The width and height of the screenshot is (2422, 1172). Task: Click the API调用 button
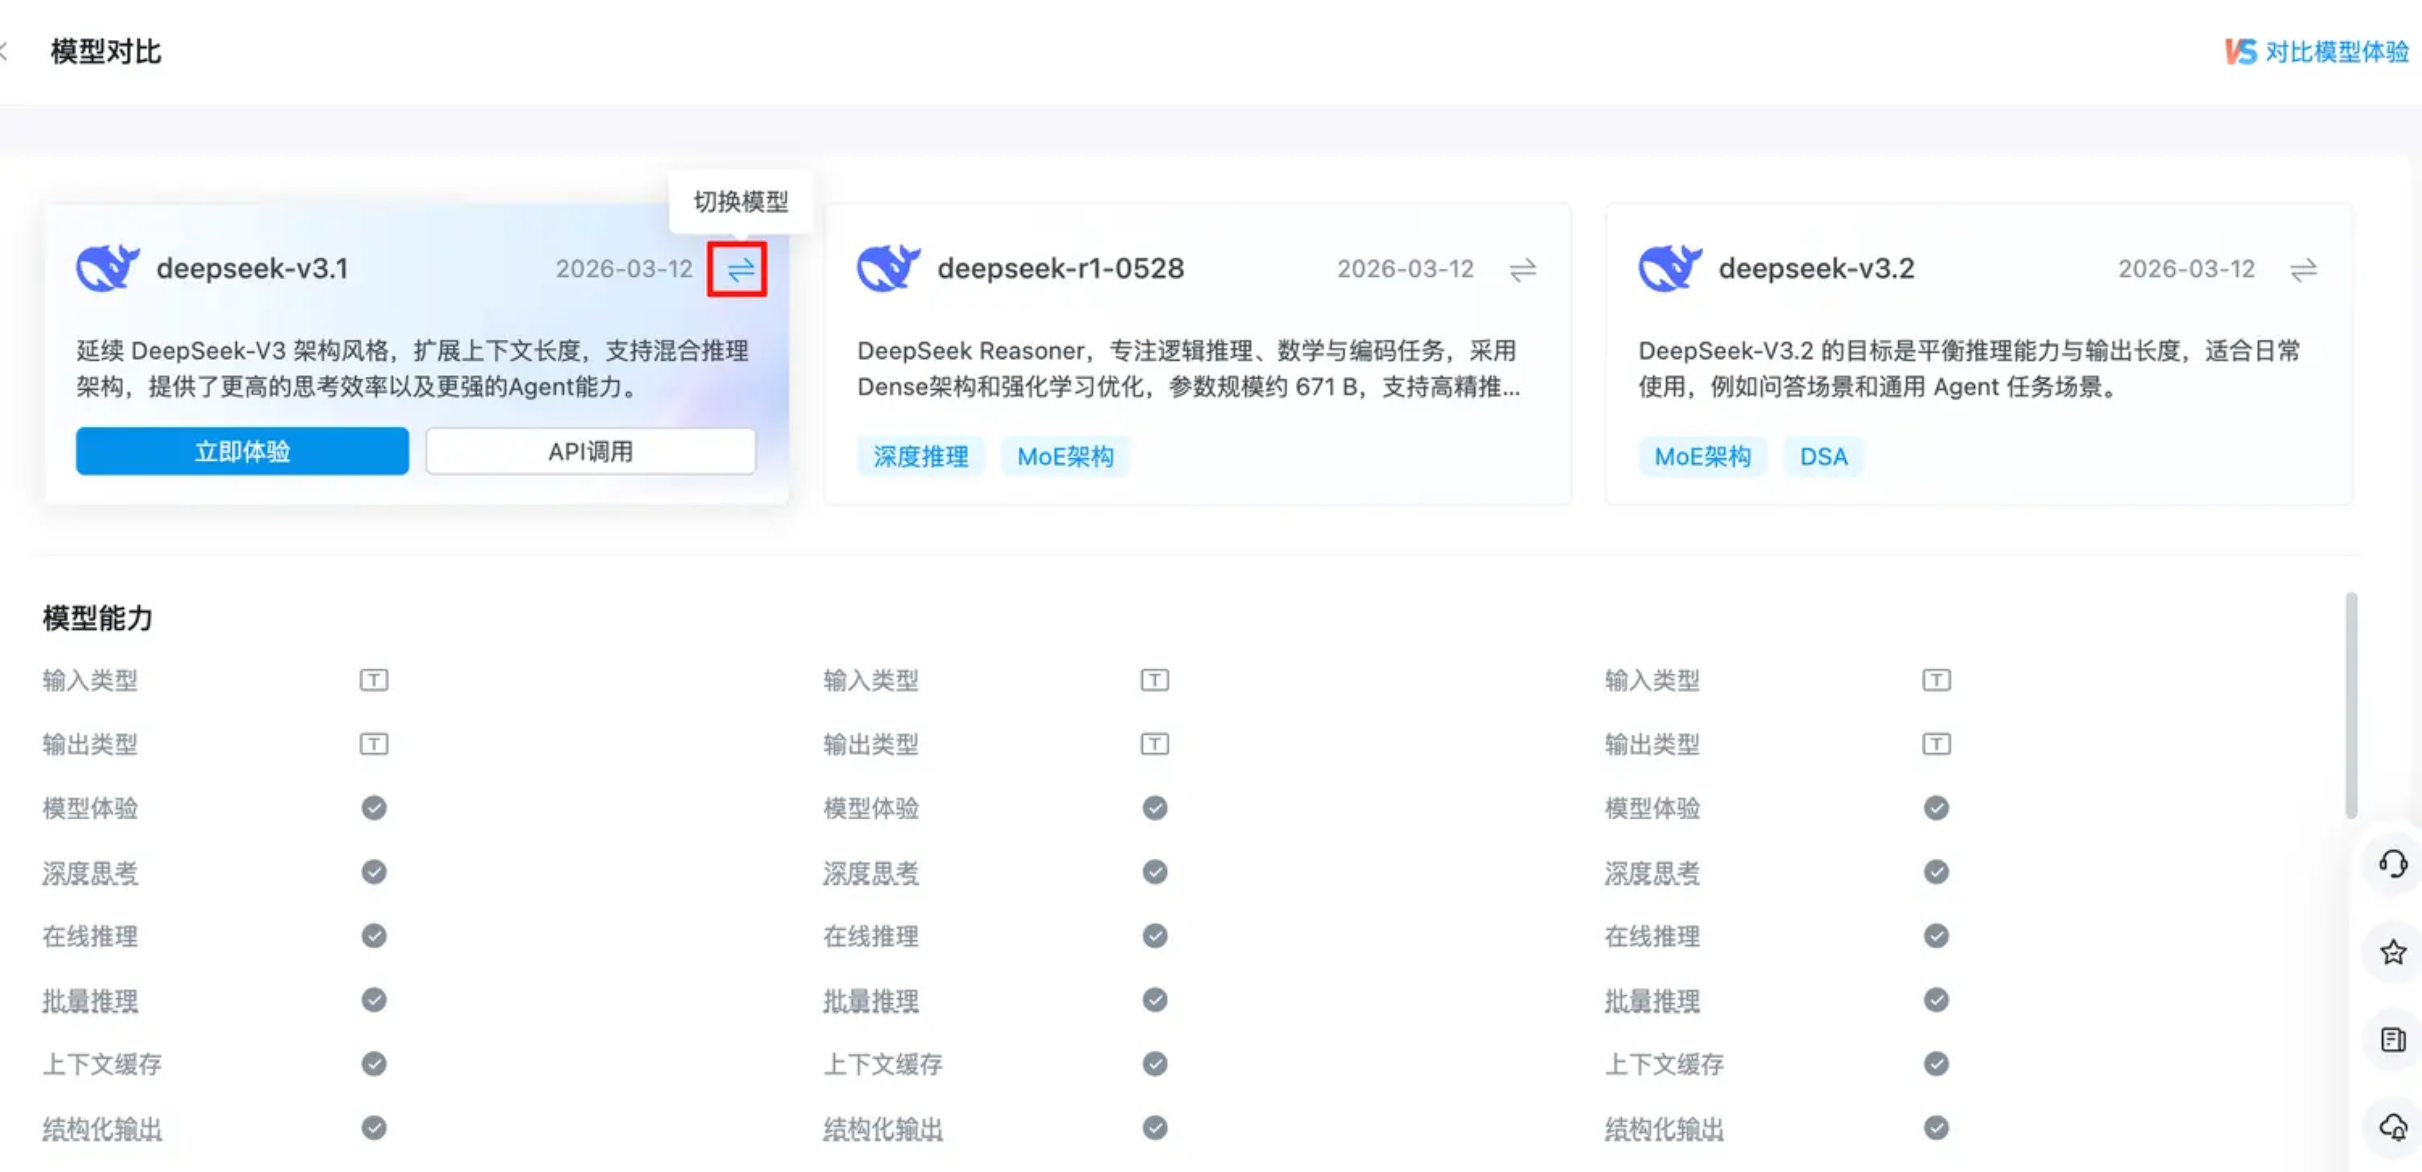pyautogui.click(x=590, y=451)
